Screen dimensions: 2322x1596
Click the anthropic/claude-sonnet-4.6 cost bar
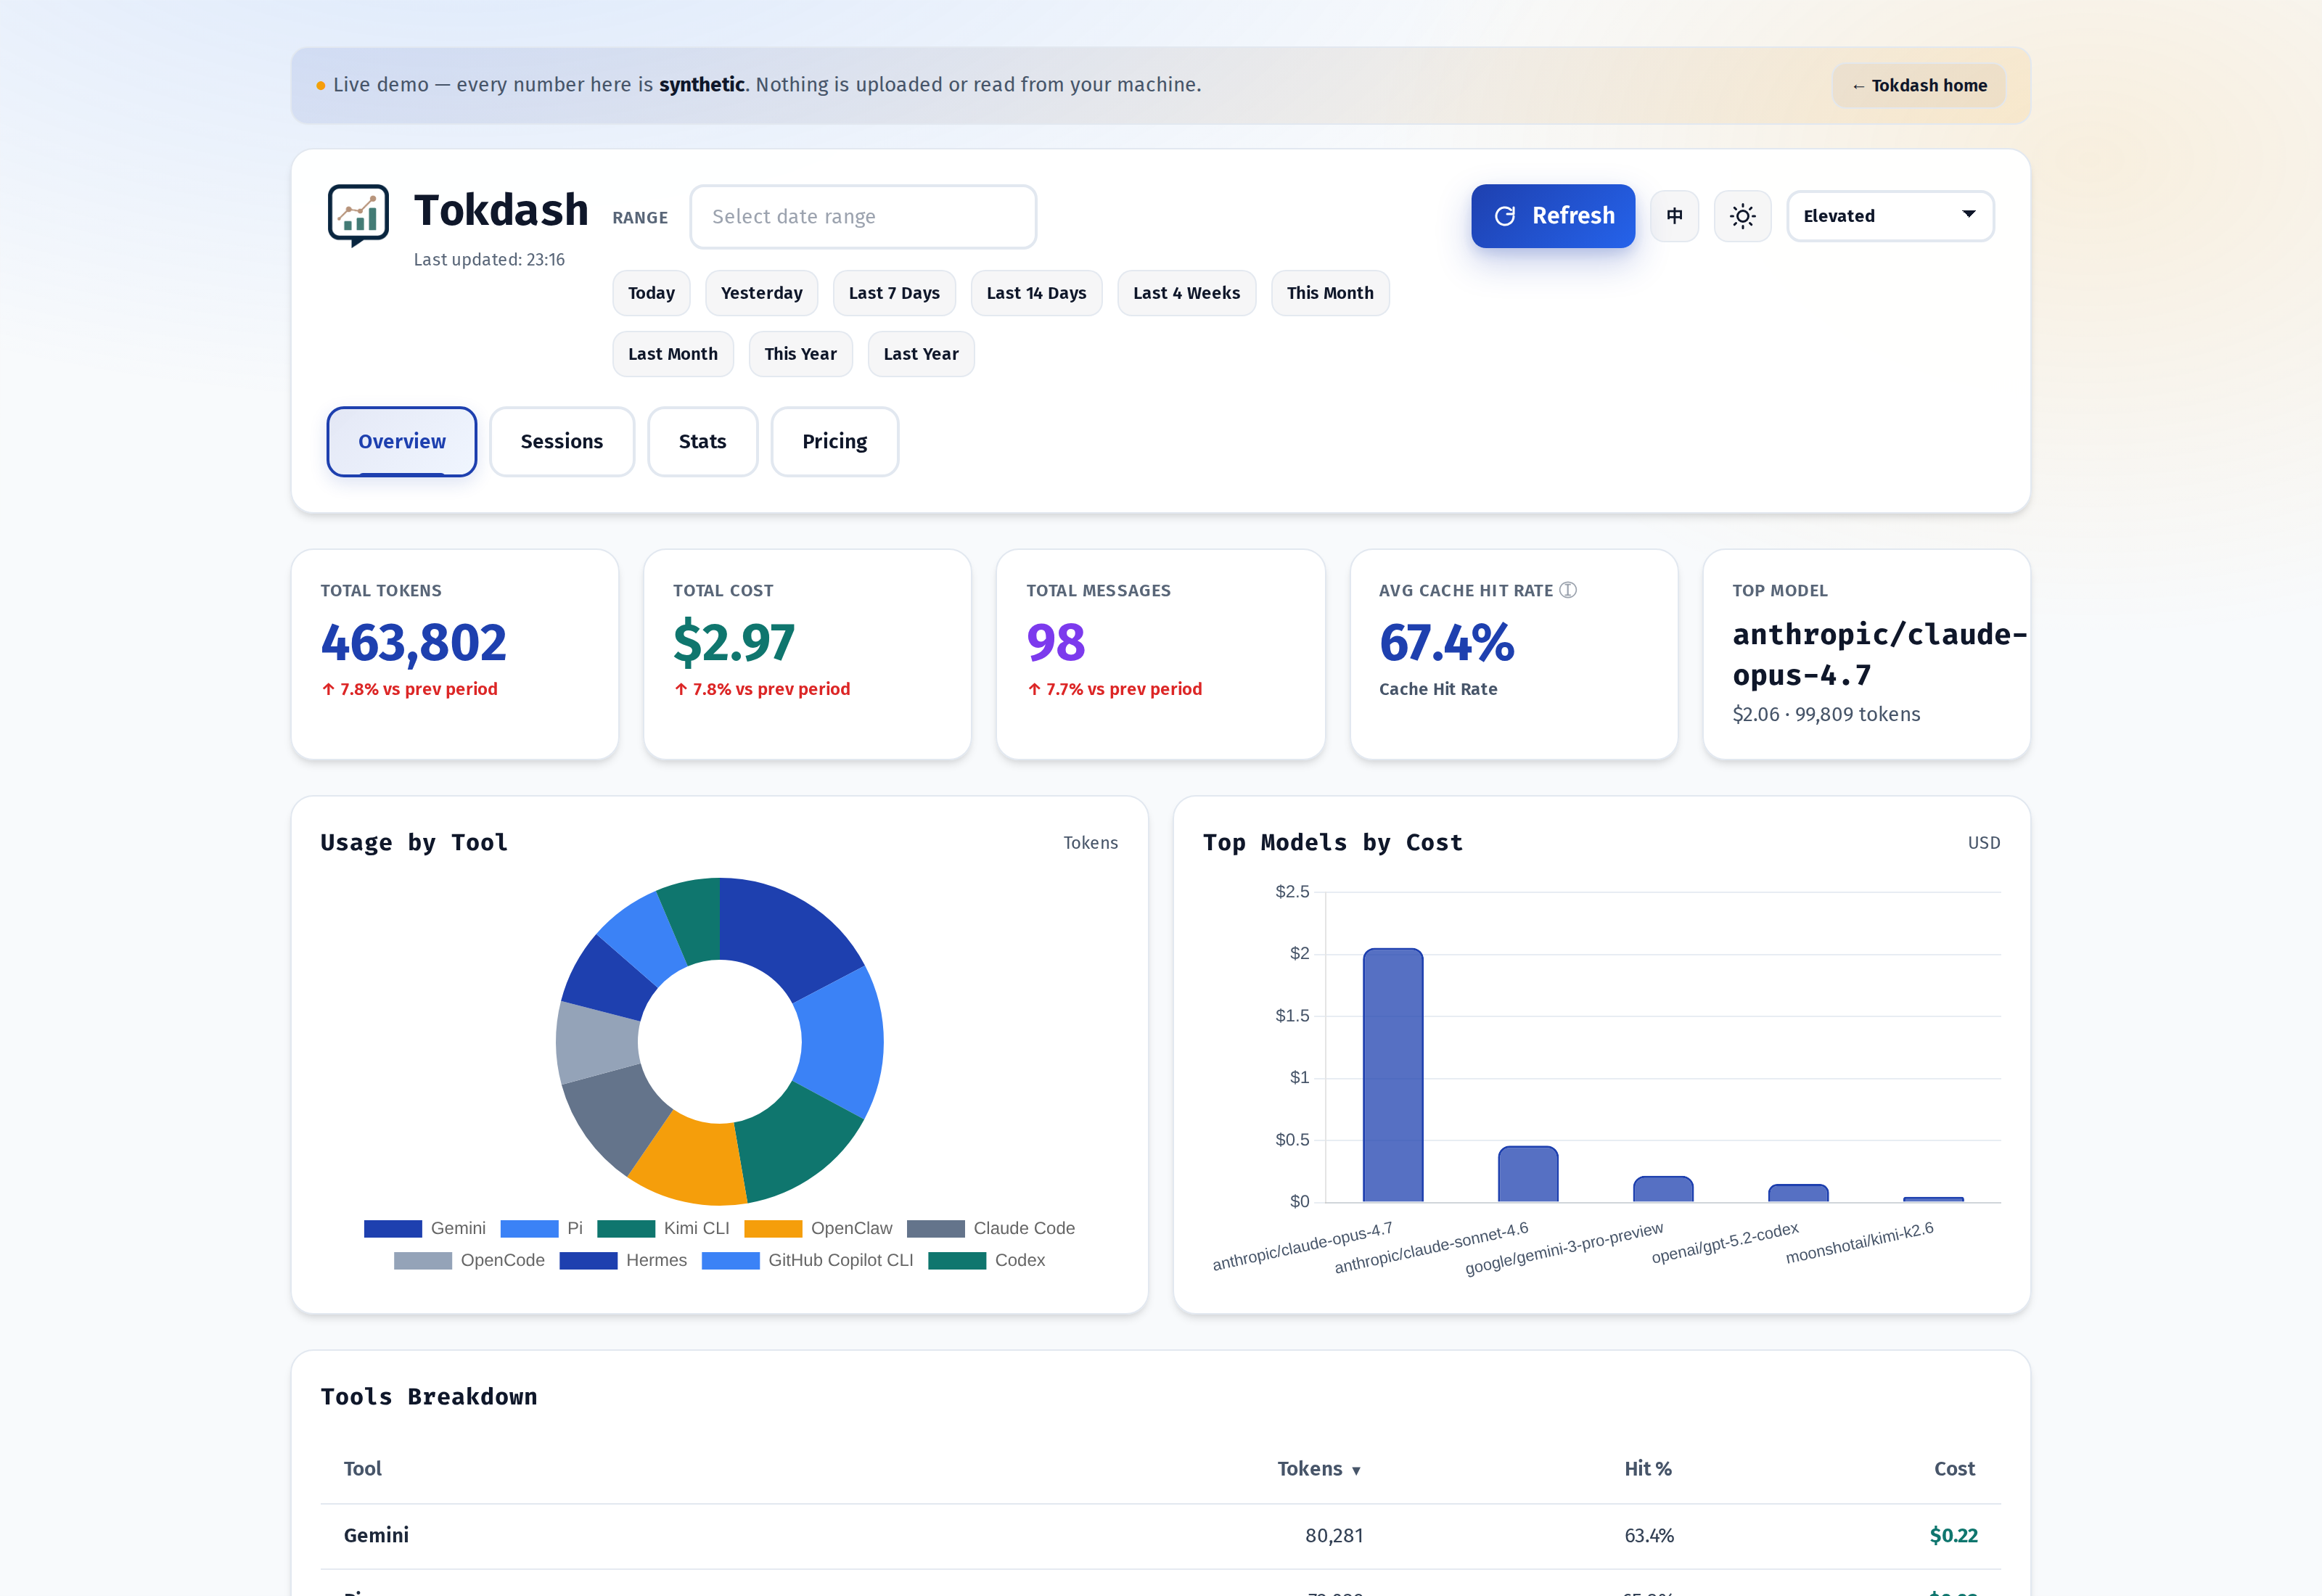[1527, 1174]
